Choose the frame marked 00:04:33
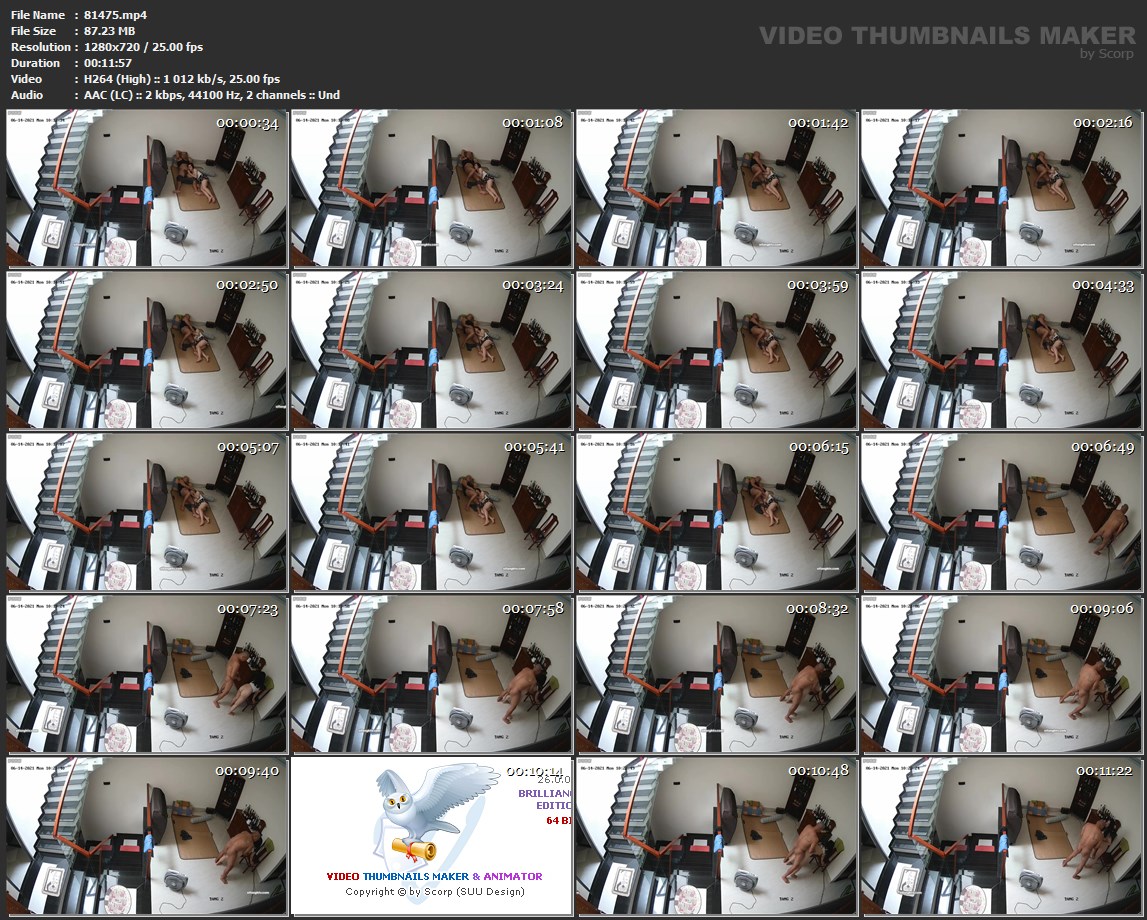Image resolution: width=1147 pixels, height=920 pixels. (x=1001, y=350)
